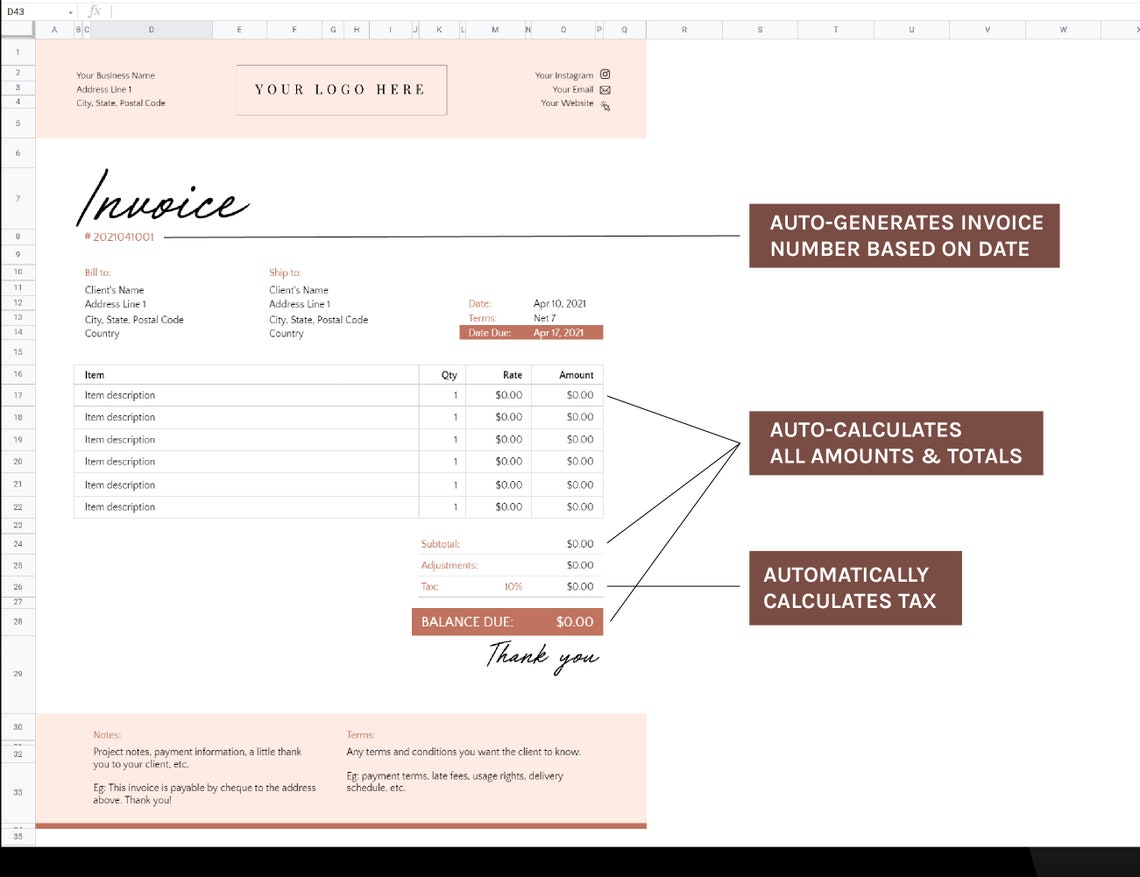Select the Thank you script text

click(x=542, y=657)
